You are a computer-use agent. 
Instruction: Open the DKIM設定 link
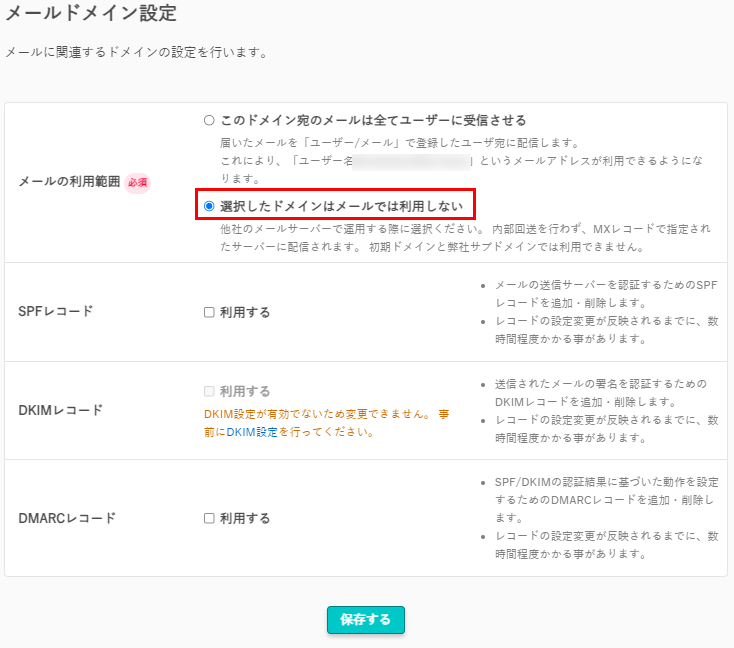click(x=252, y=432)
